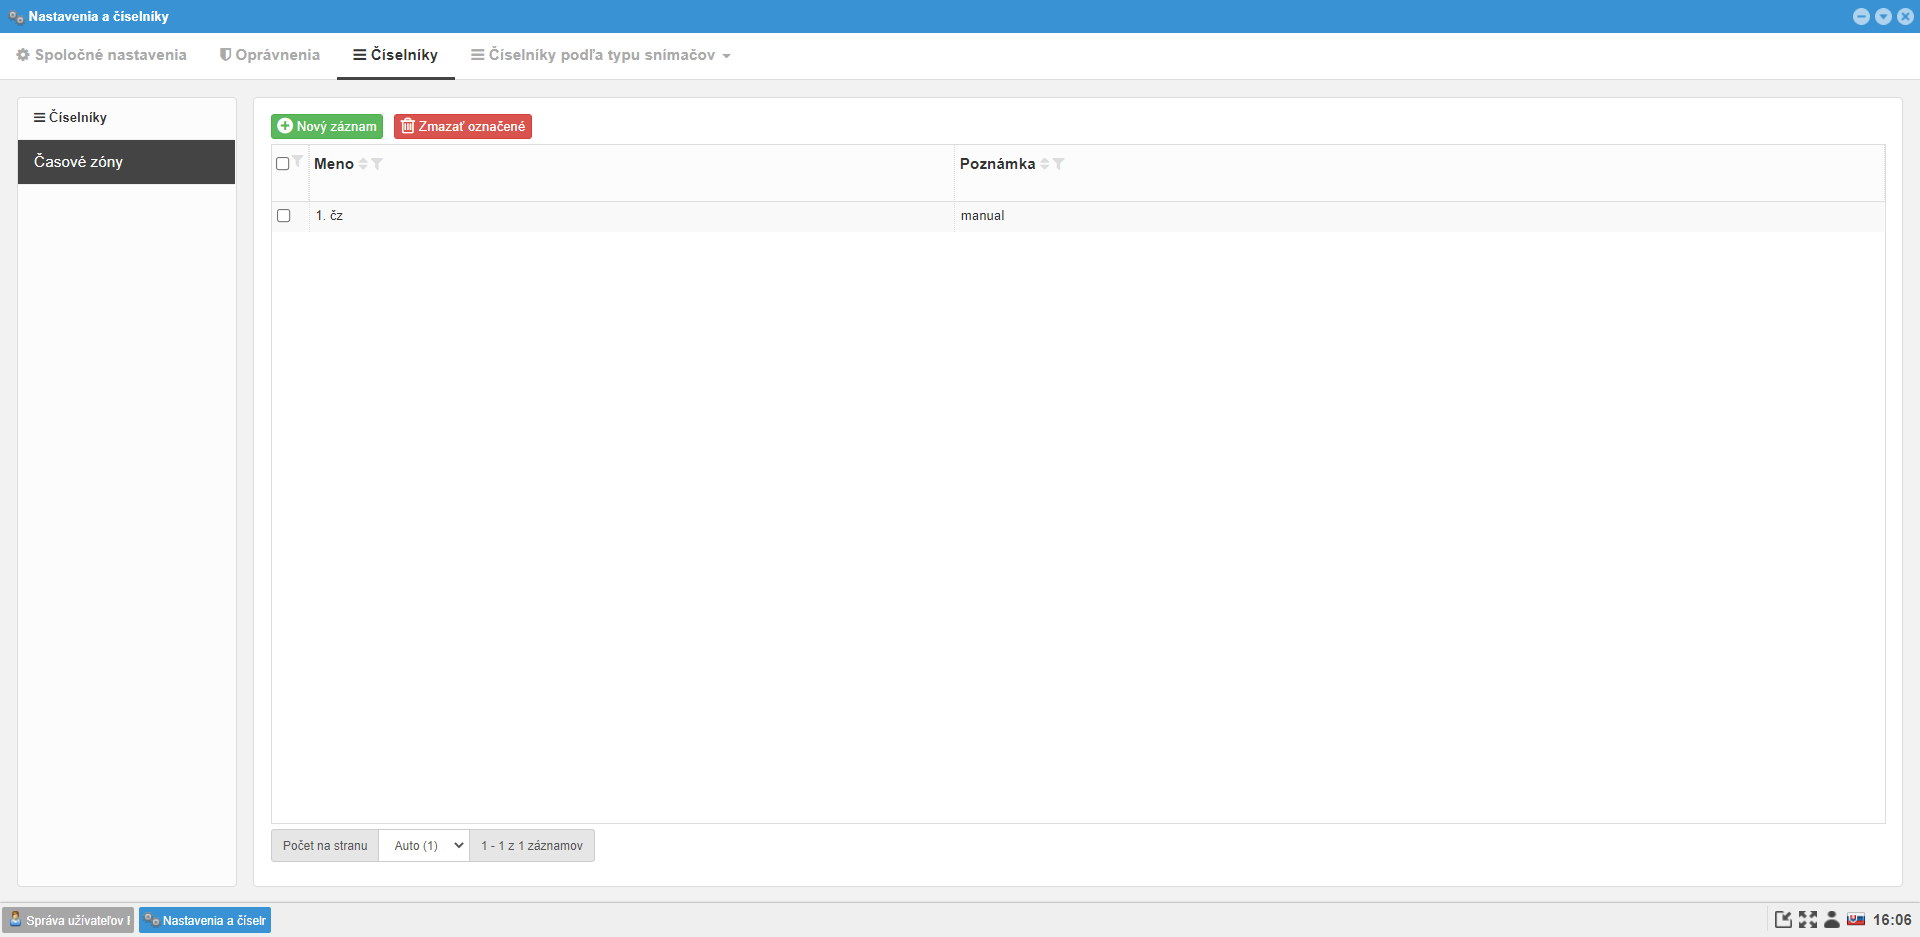The image size is (1920, 937).
Task: Click the down-arrow circle in title bar
Action: [x=1883, y=17]
